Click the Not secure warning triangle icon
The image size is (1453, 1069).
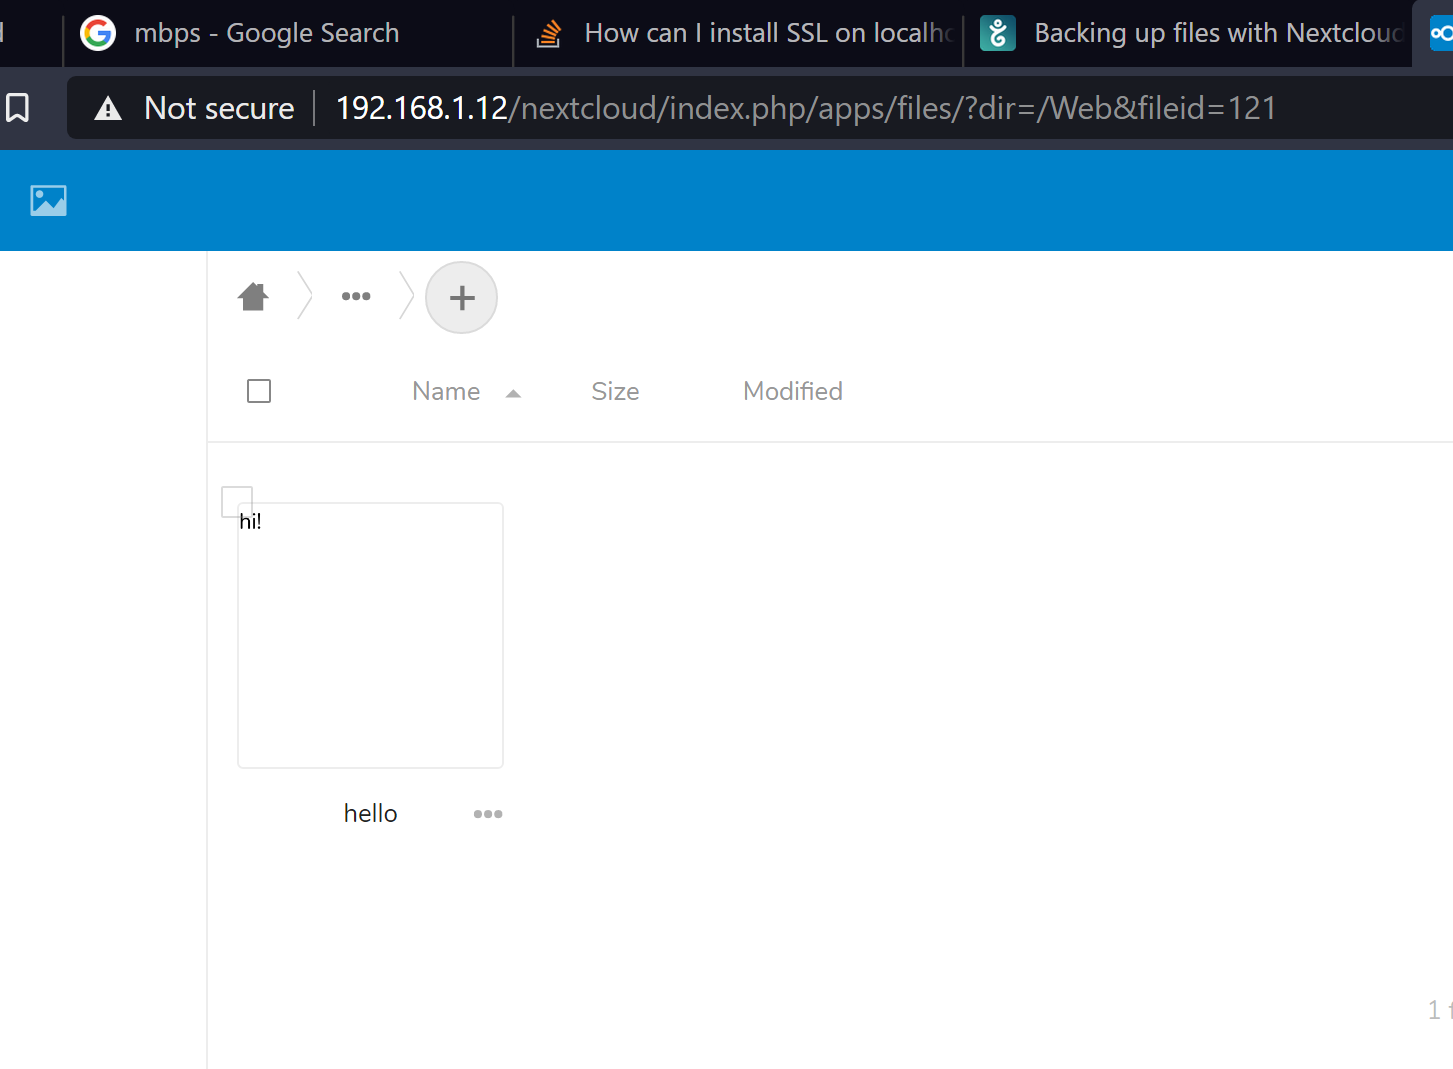coord(108,109)
